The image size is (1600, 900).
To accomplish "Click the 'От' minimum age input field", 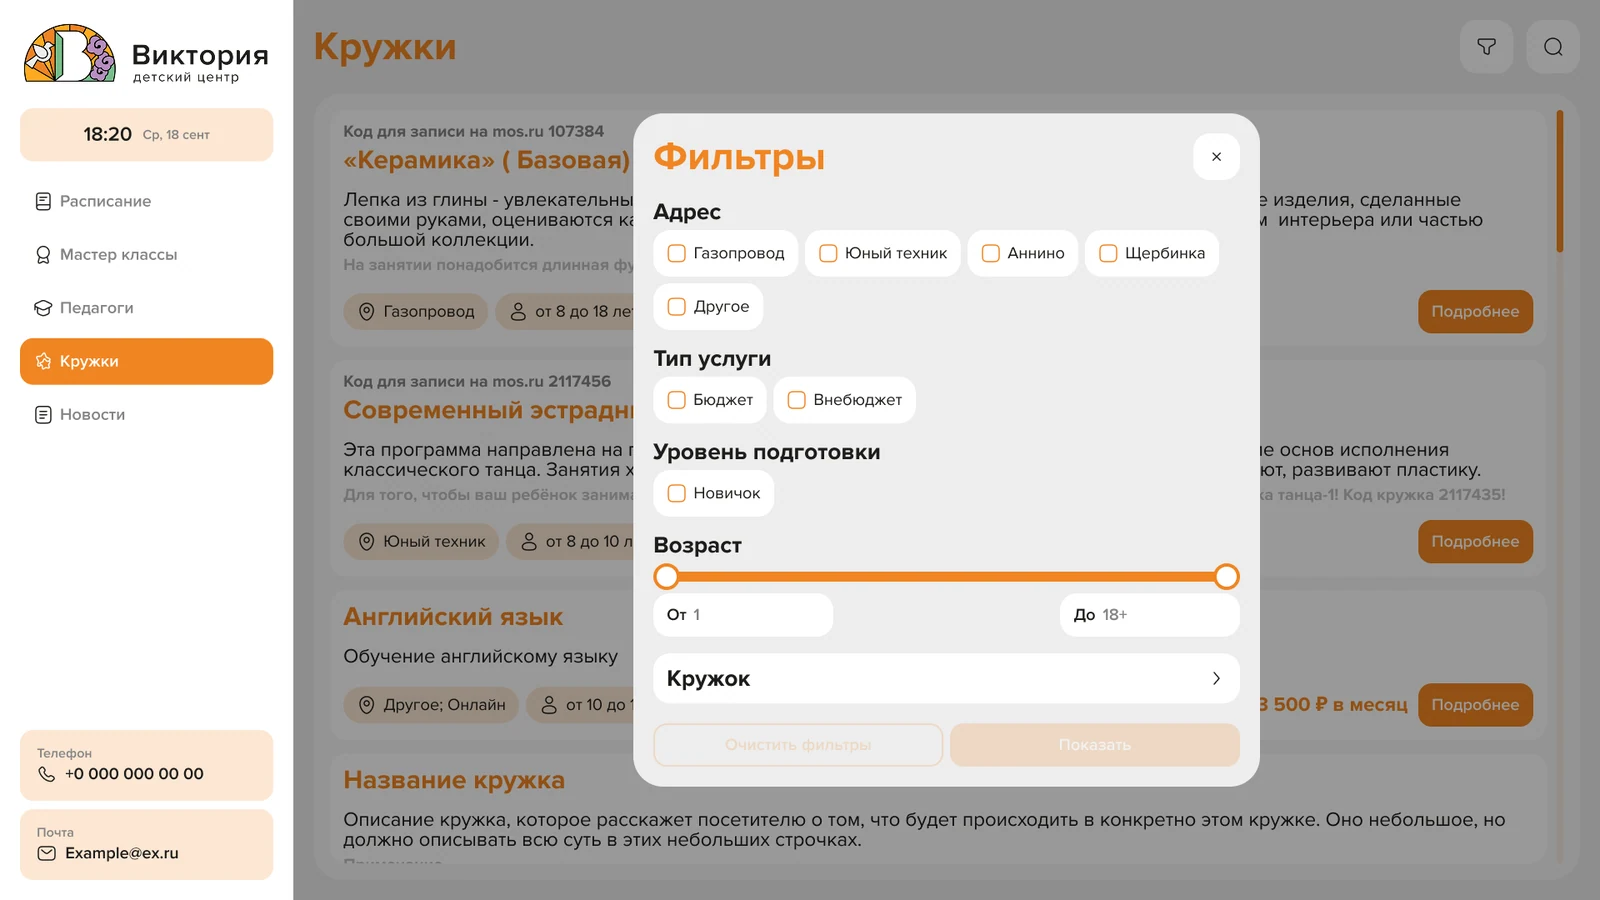I will (x=743, y=615).
